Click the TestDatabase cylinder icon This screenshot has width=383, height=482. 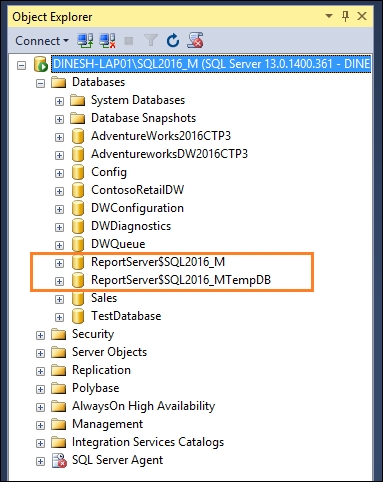pos(78,316)
